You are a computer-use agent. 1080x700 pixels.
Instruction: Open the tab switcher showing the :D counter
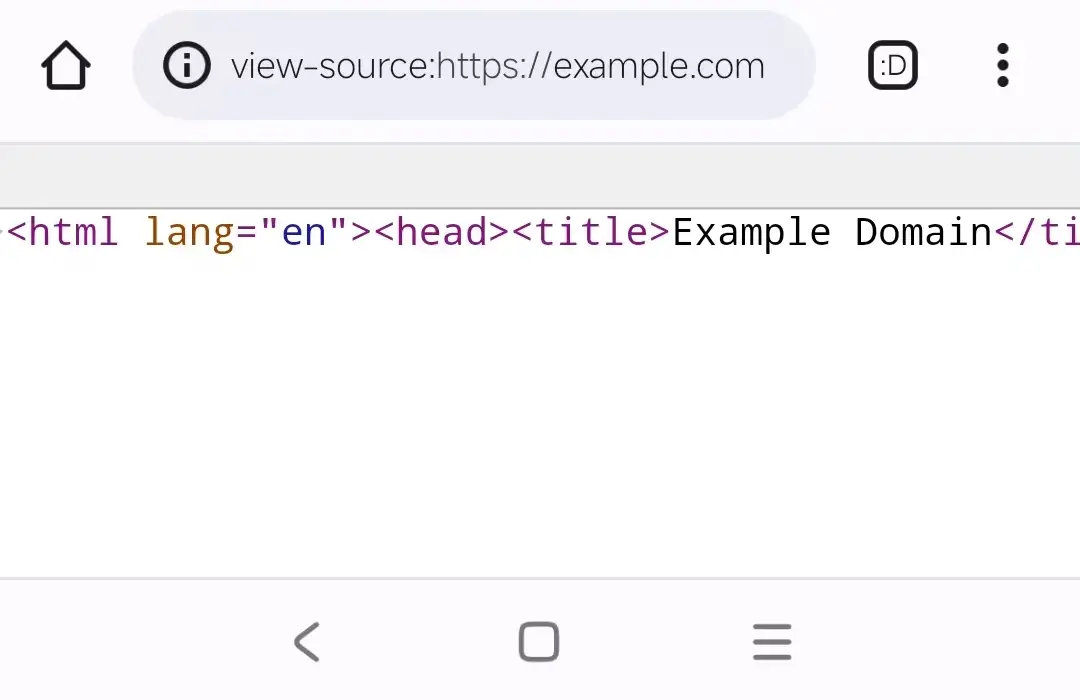coord(892,65)
